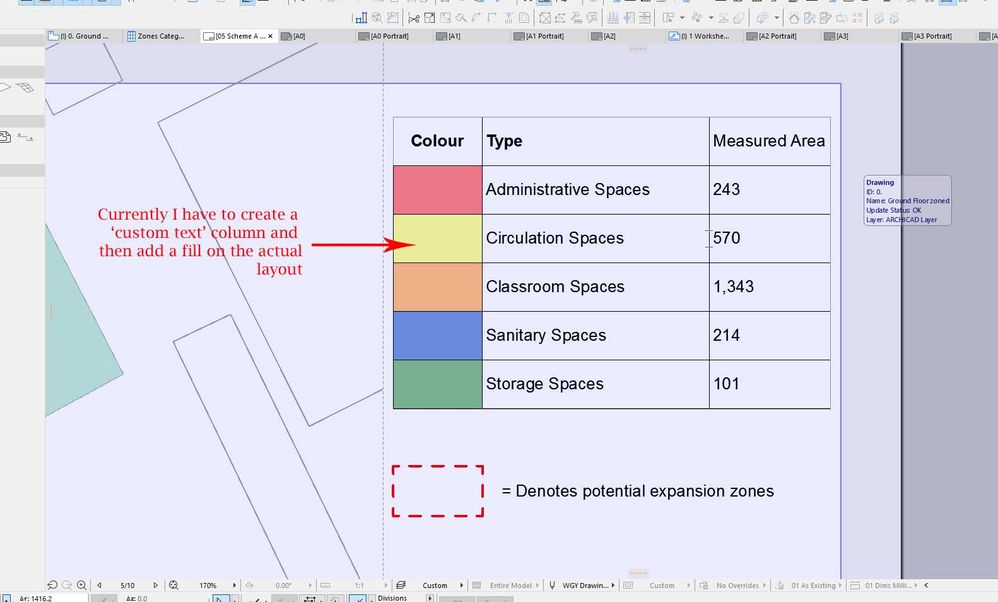The image size is (998, 602).
Task: Click the 01 As Existing renovation filter
Action: [810, 585]
